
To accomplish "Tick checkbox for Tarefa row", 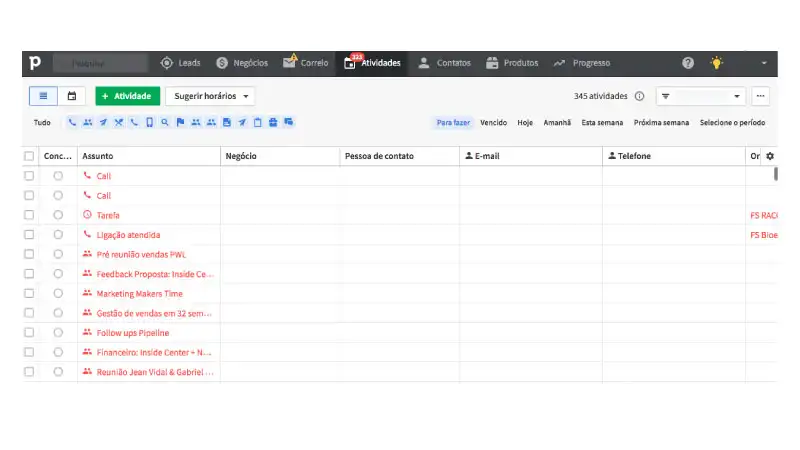I will pos(29,215).
